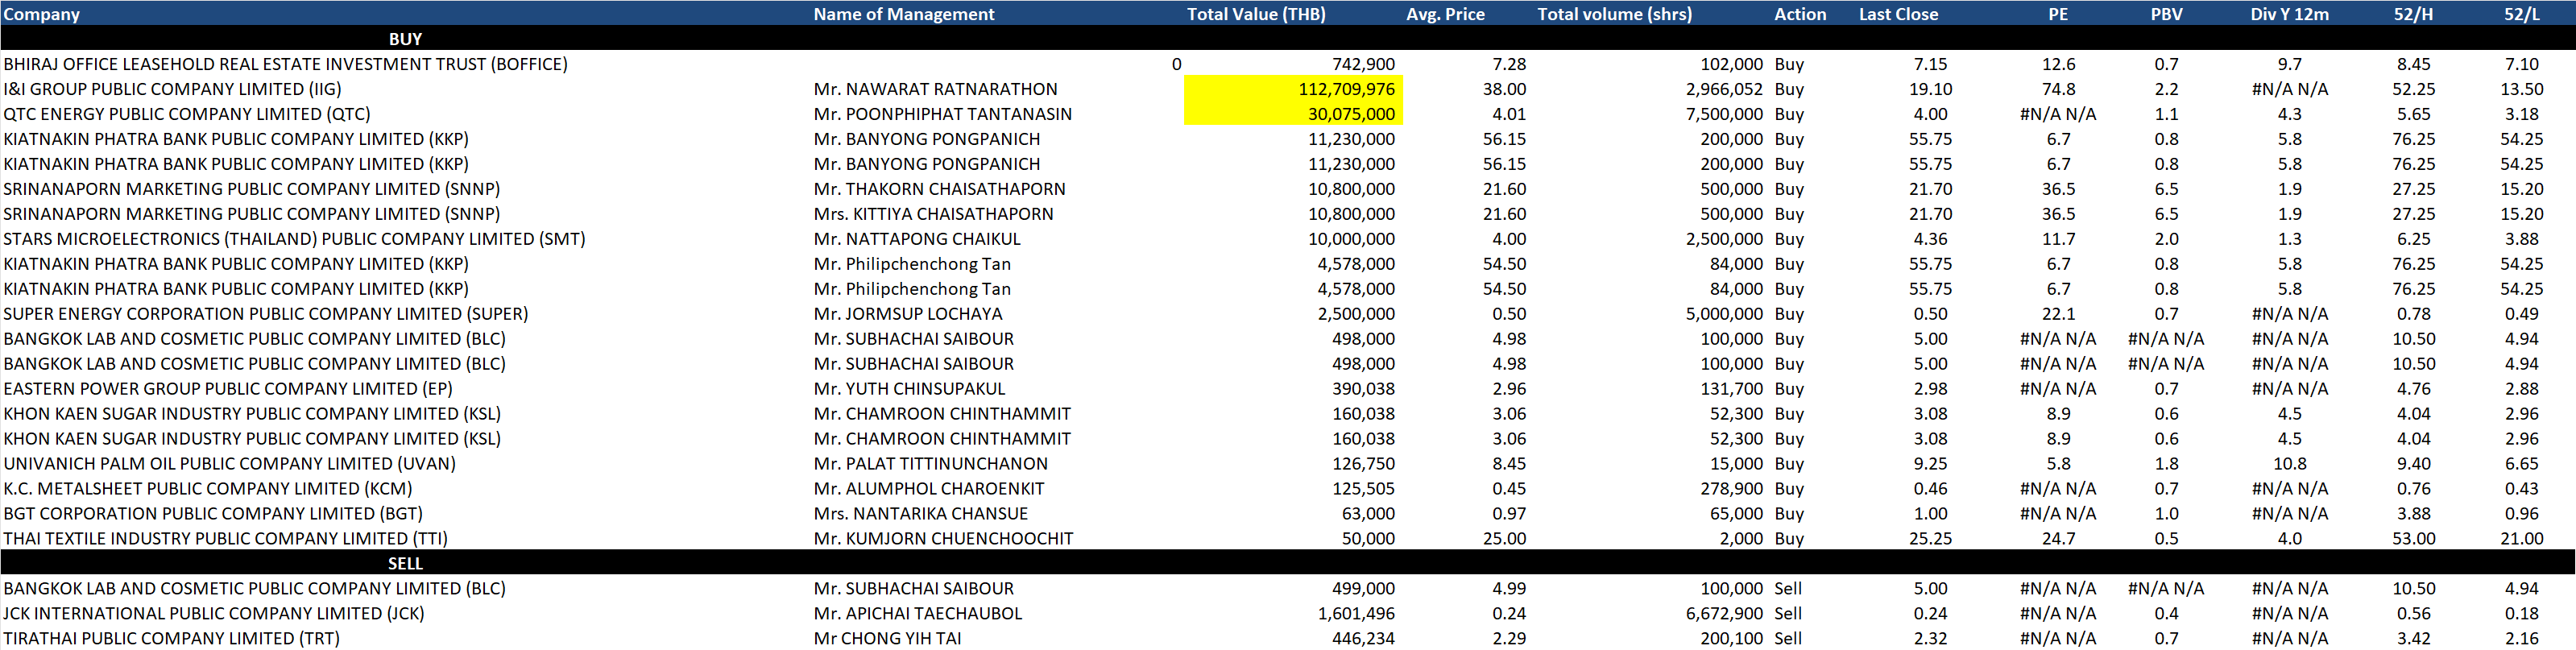
Task: Select the PBV column header
Action: (2166, 14)
